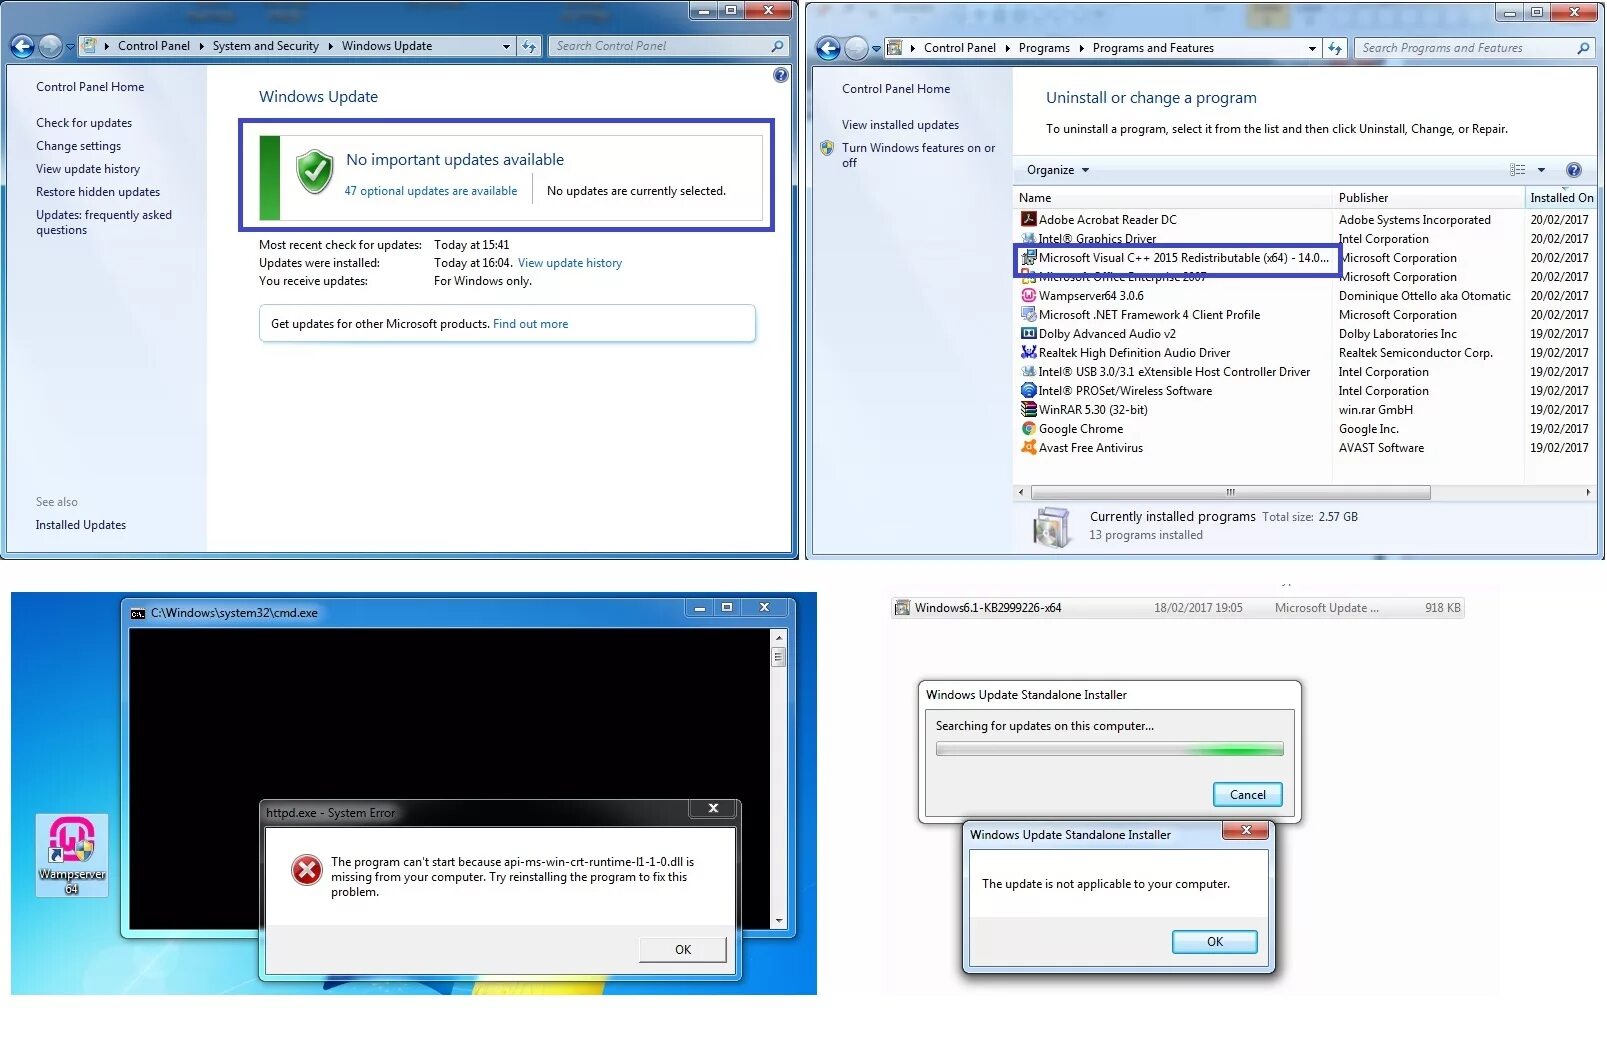The width and height of the screenshot is (1607, 1042).
Task: Click Find out more link
Action: 530,324
